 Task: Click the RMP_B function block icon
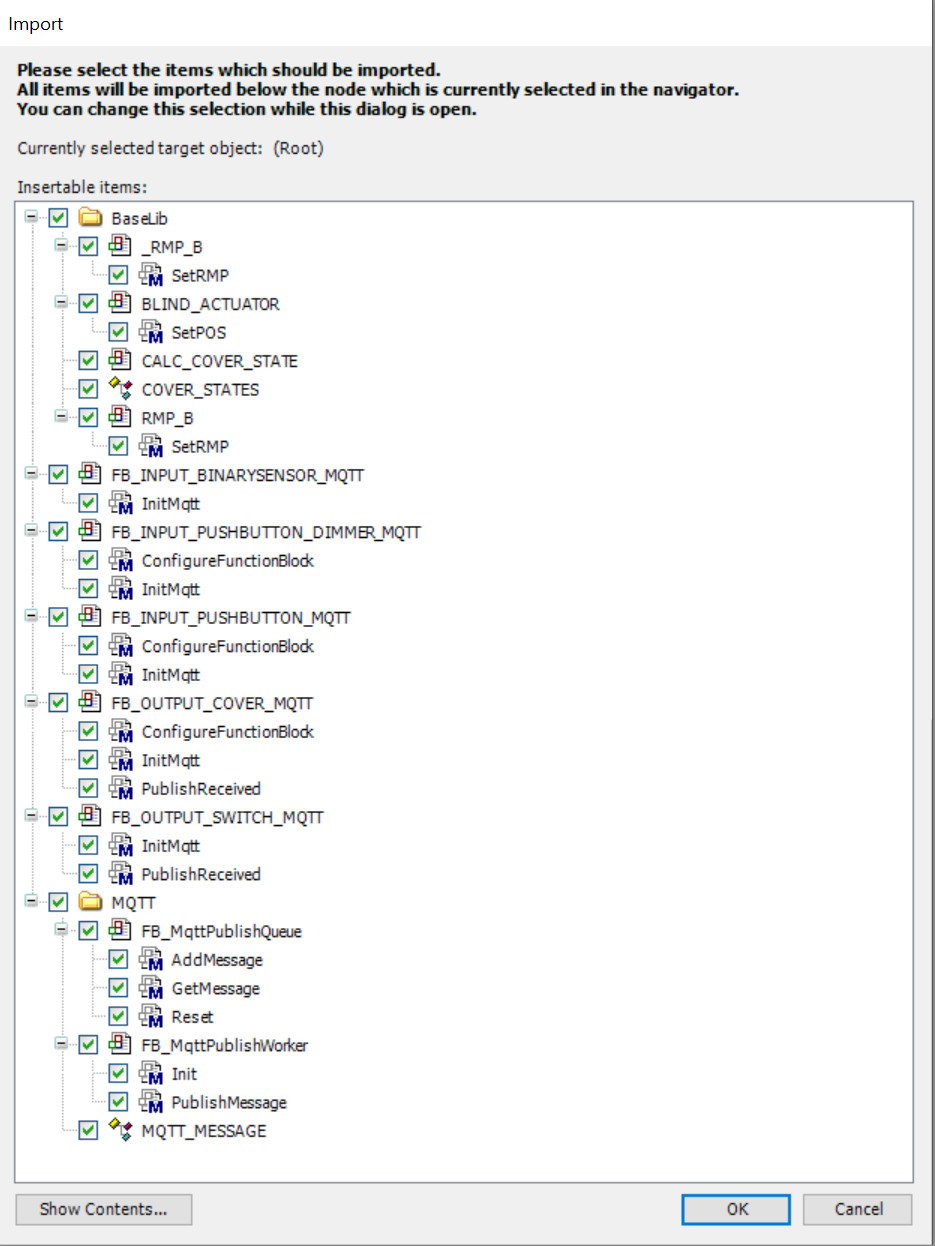(120, 418)
